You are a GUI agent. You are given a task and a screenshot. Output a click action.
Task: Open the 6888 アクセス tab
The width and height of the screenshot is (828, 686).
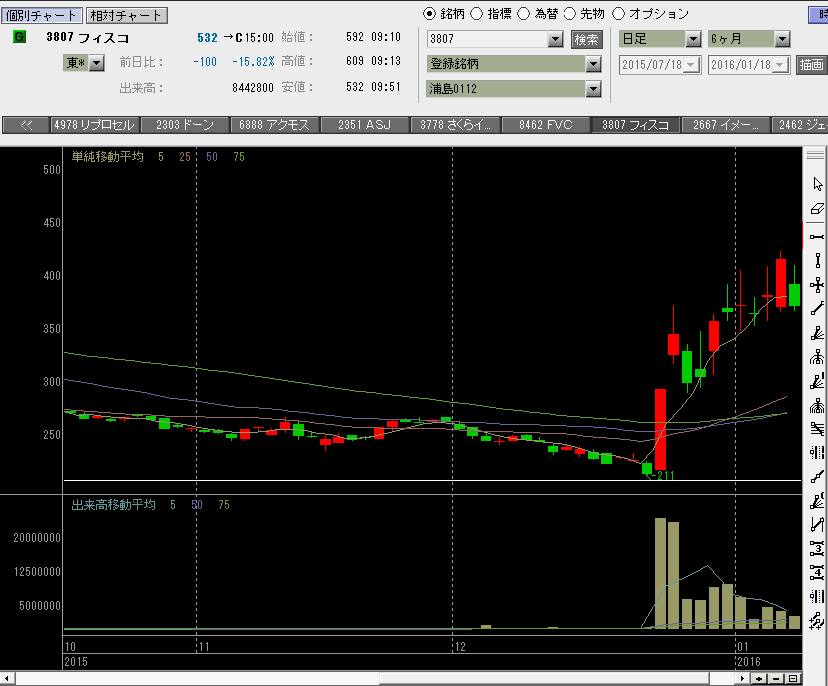(275, 125)
